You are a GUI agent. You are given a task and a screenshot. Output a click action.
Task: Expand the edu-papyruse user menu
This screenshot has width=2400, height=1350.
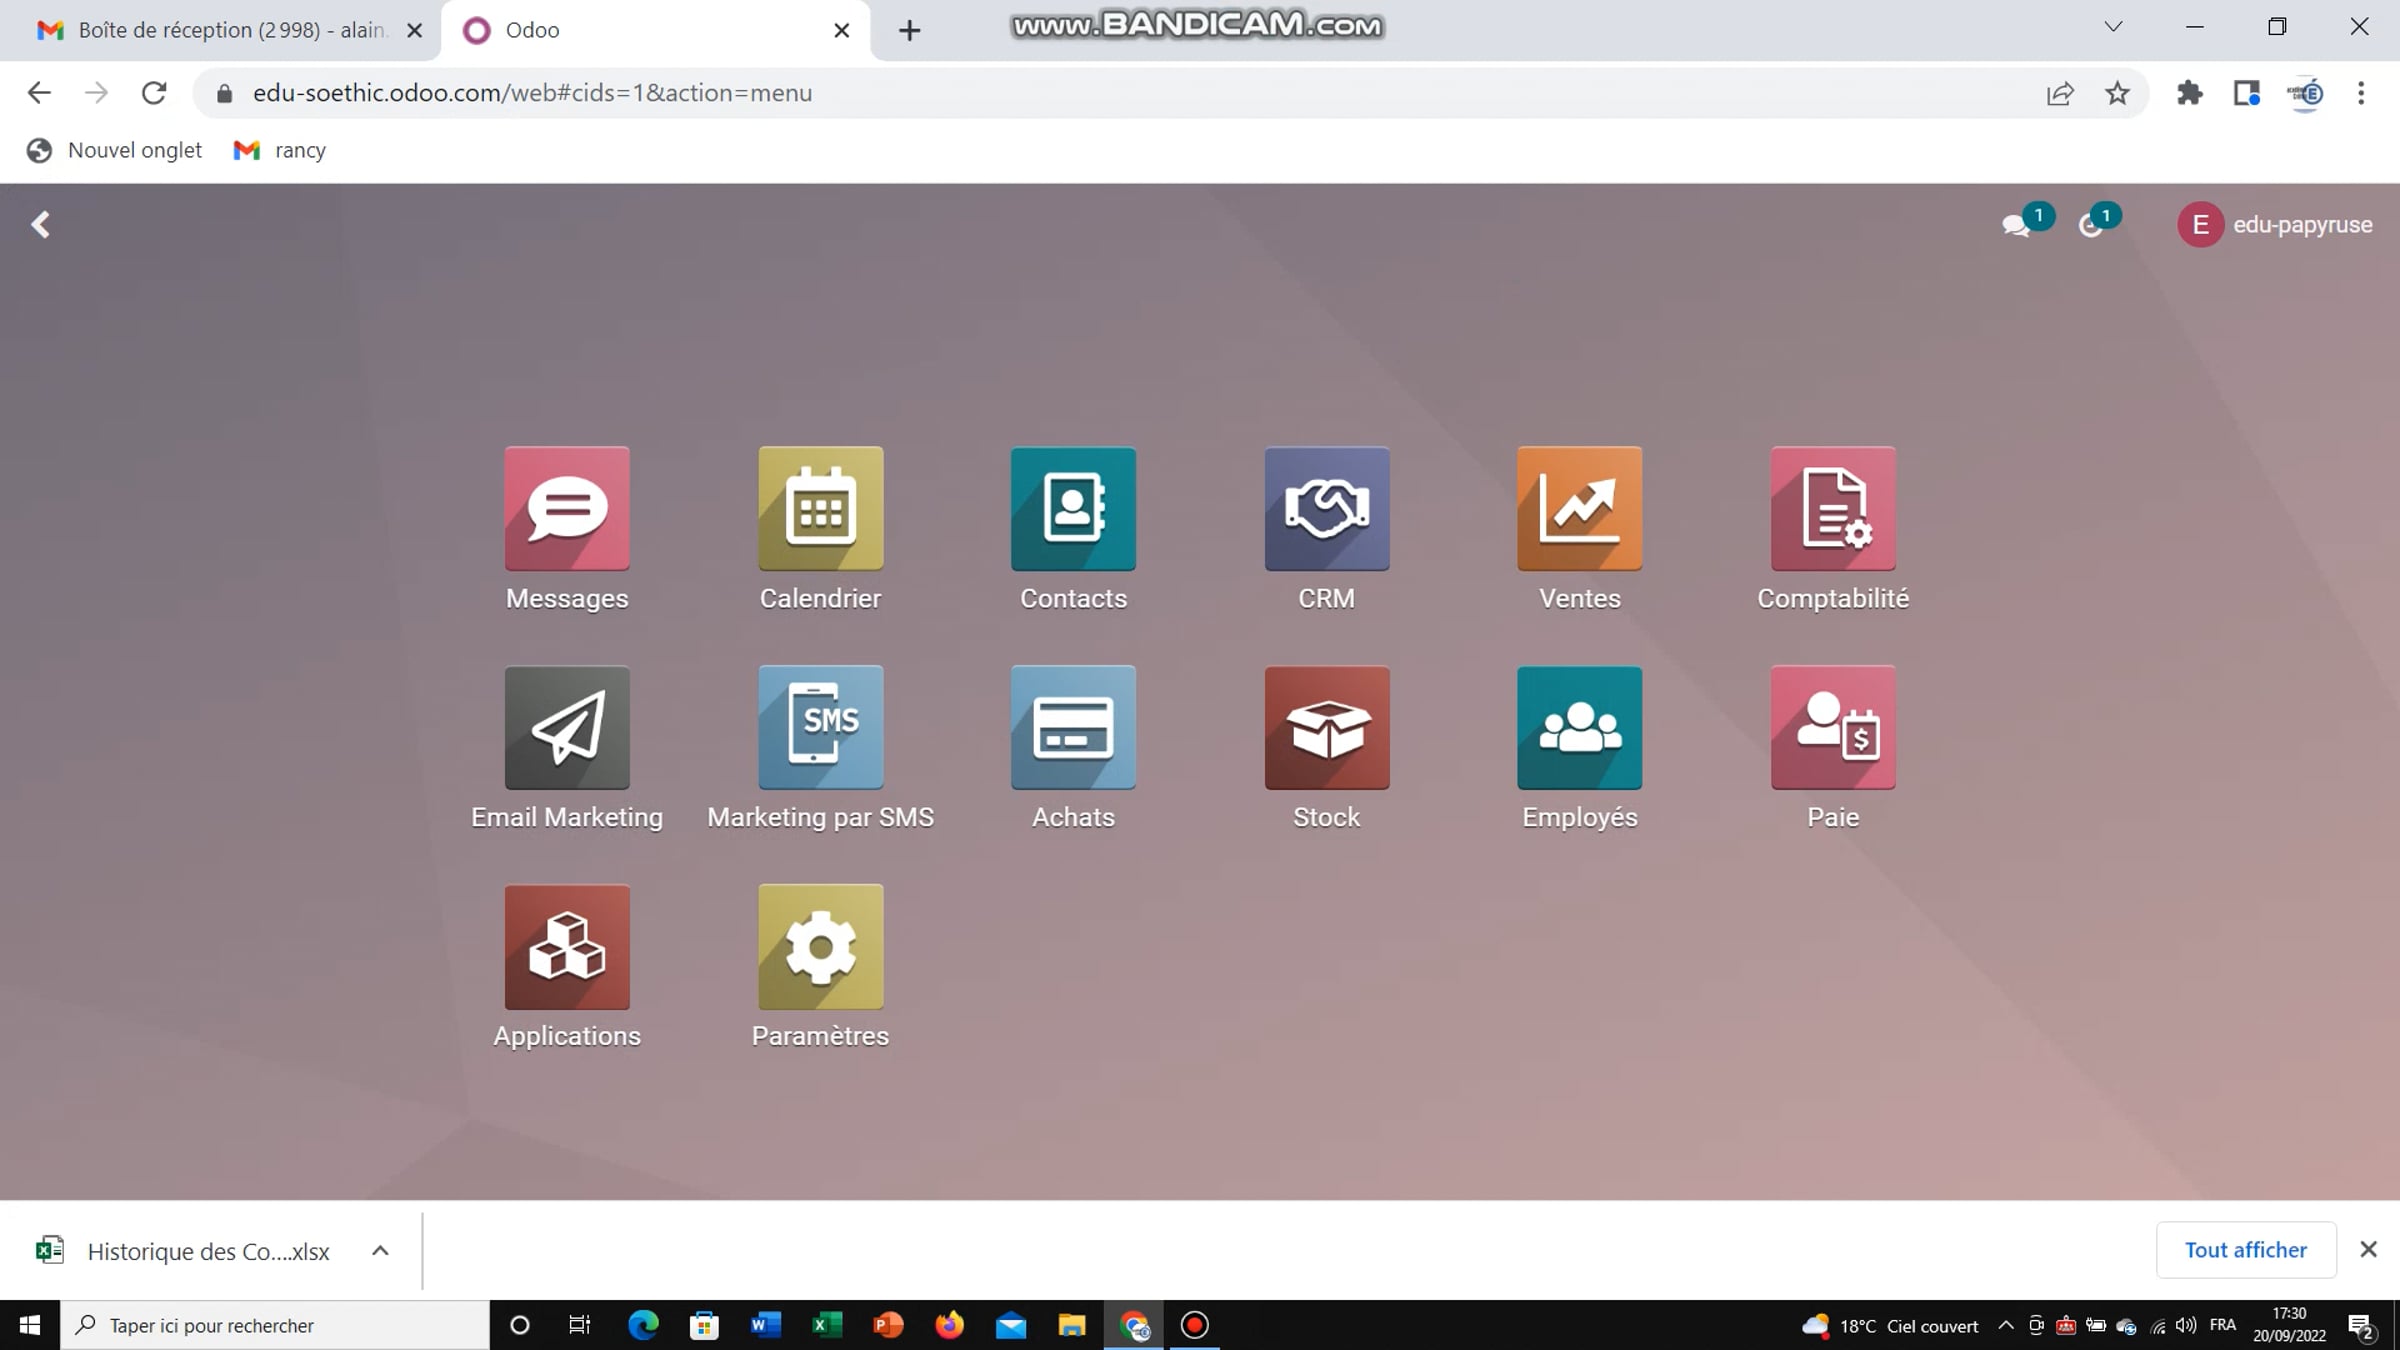(x=2275, y=225)
